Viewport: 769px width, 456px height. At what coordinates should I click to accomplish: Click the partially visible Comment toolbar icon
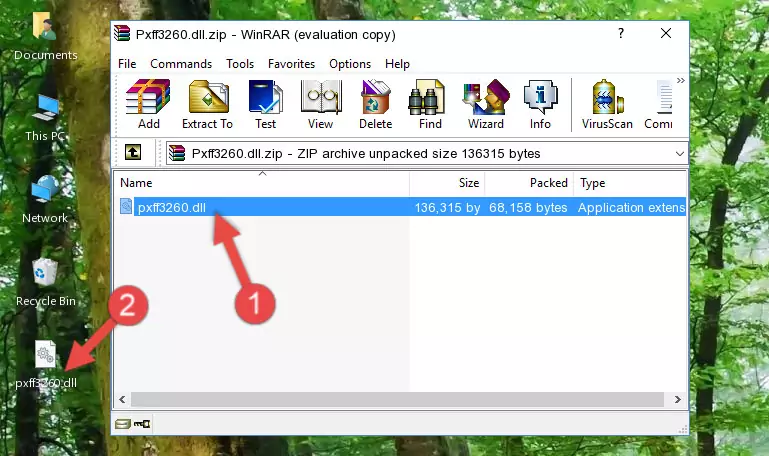tap(659, 104)
